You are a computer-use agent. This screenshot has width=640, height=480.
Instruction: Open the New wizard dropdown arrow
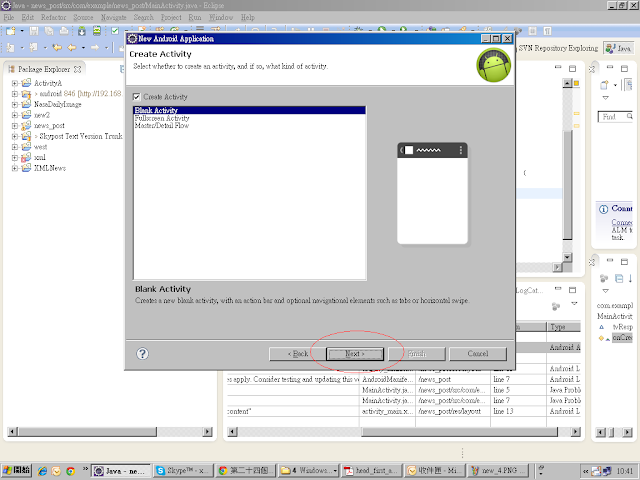(22, 31)
